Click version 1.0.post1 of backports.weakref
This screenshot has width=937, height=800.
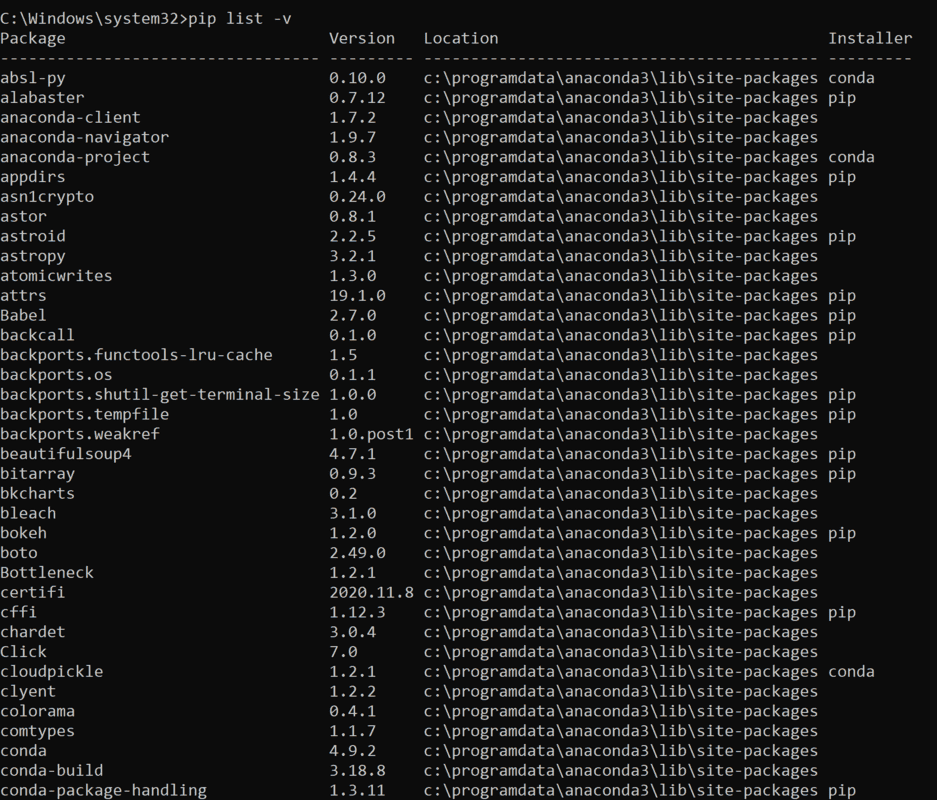click(x=371, y=434)
